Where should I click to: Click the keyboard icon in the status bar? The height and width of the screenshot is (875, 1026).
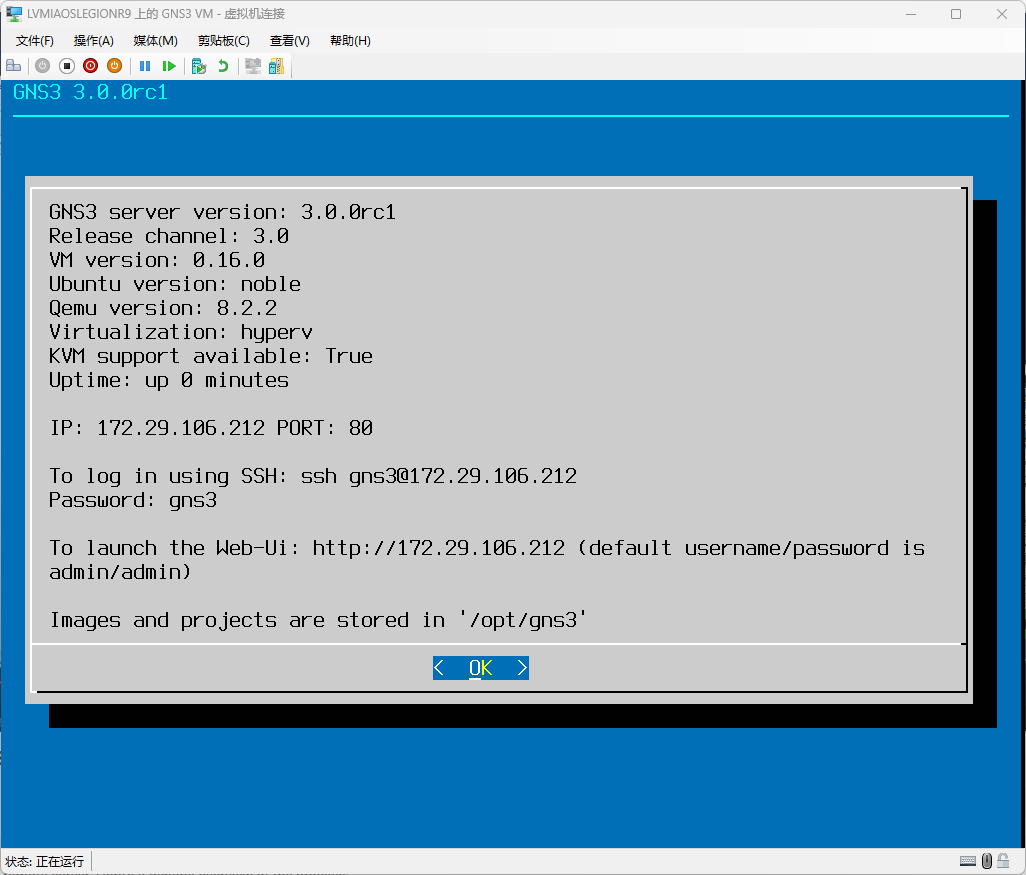pyautogui.click(x=968, y=861)
